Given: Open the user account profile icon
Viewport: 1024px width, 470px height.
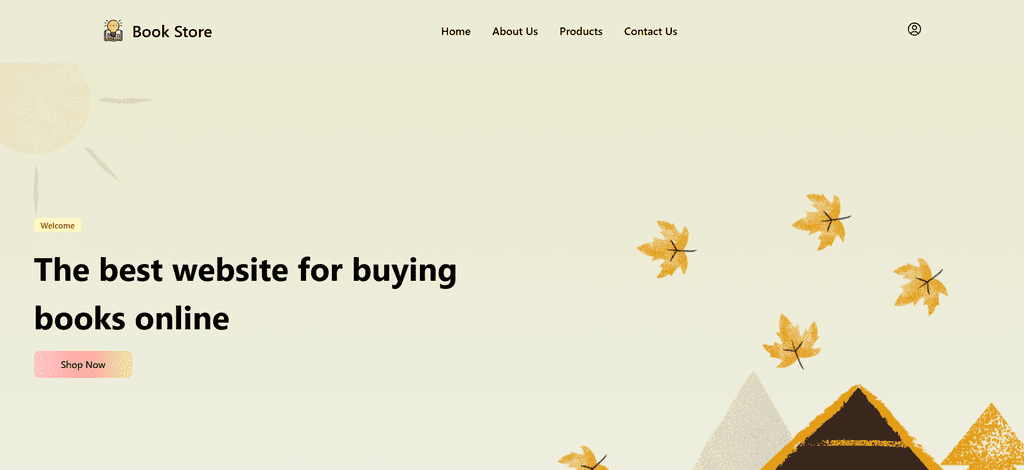Looking at the screenshot, I should click(x=914, y=29).
